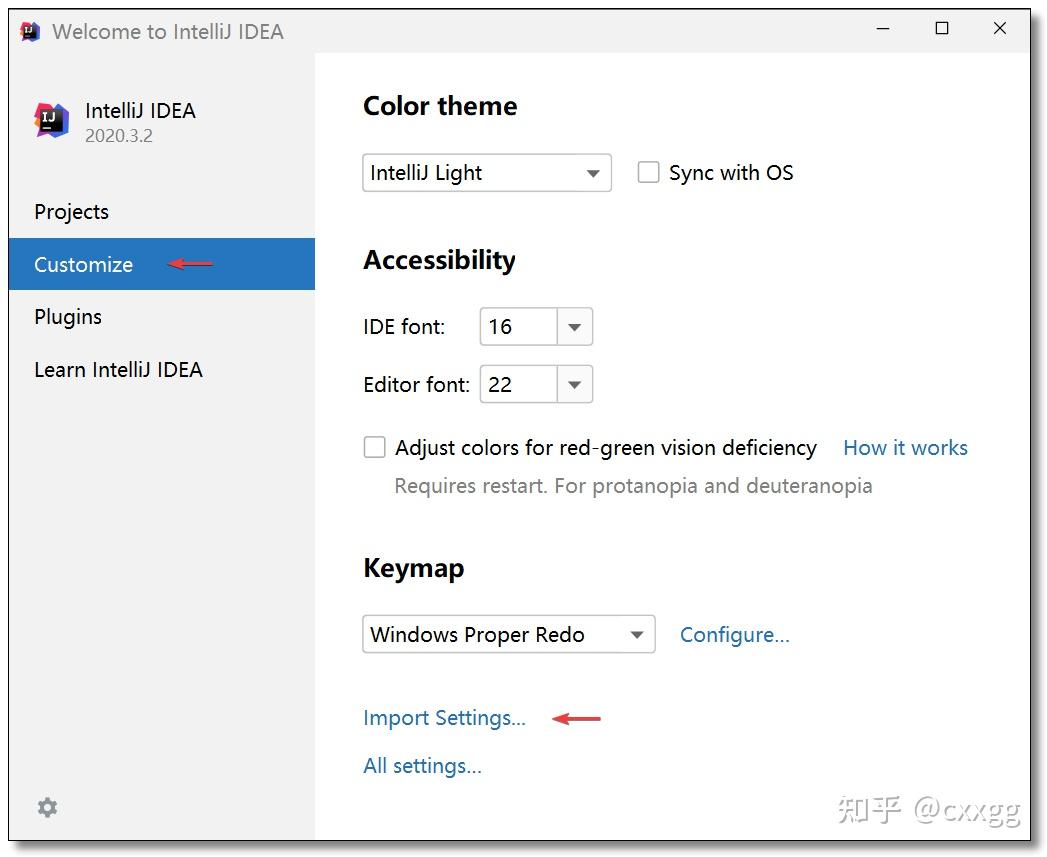Open the How it works link

pyautogui.click(x=904, y=447)
